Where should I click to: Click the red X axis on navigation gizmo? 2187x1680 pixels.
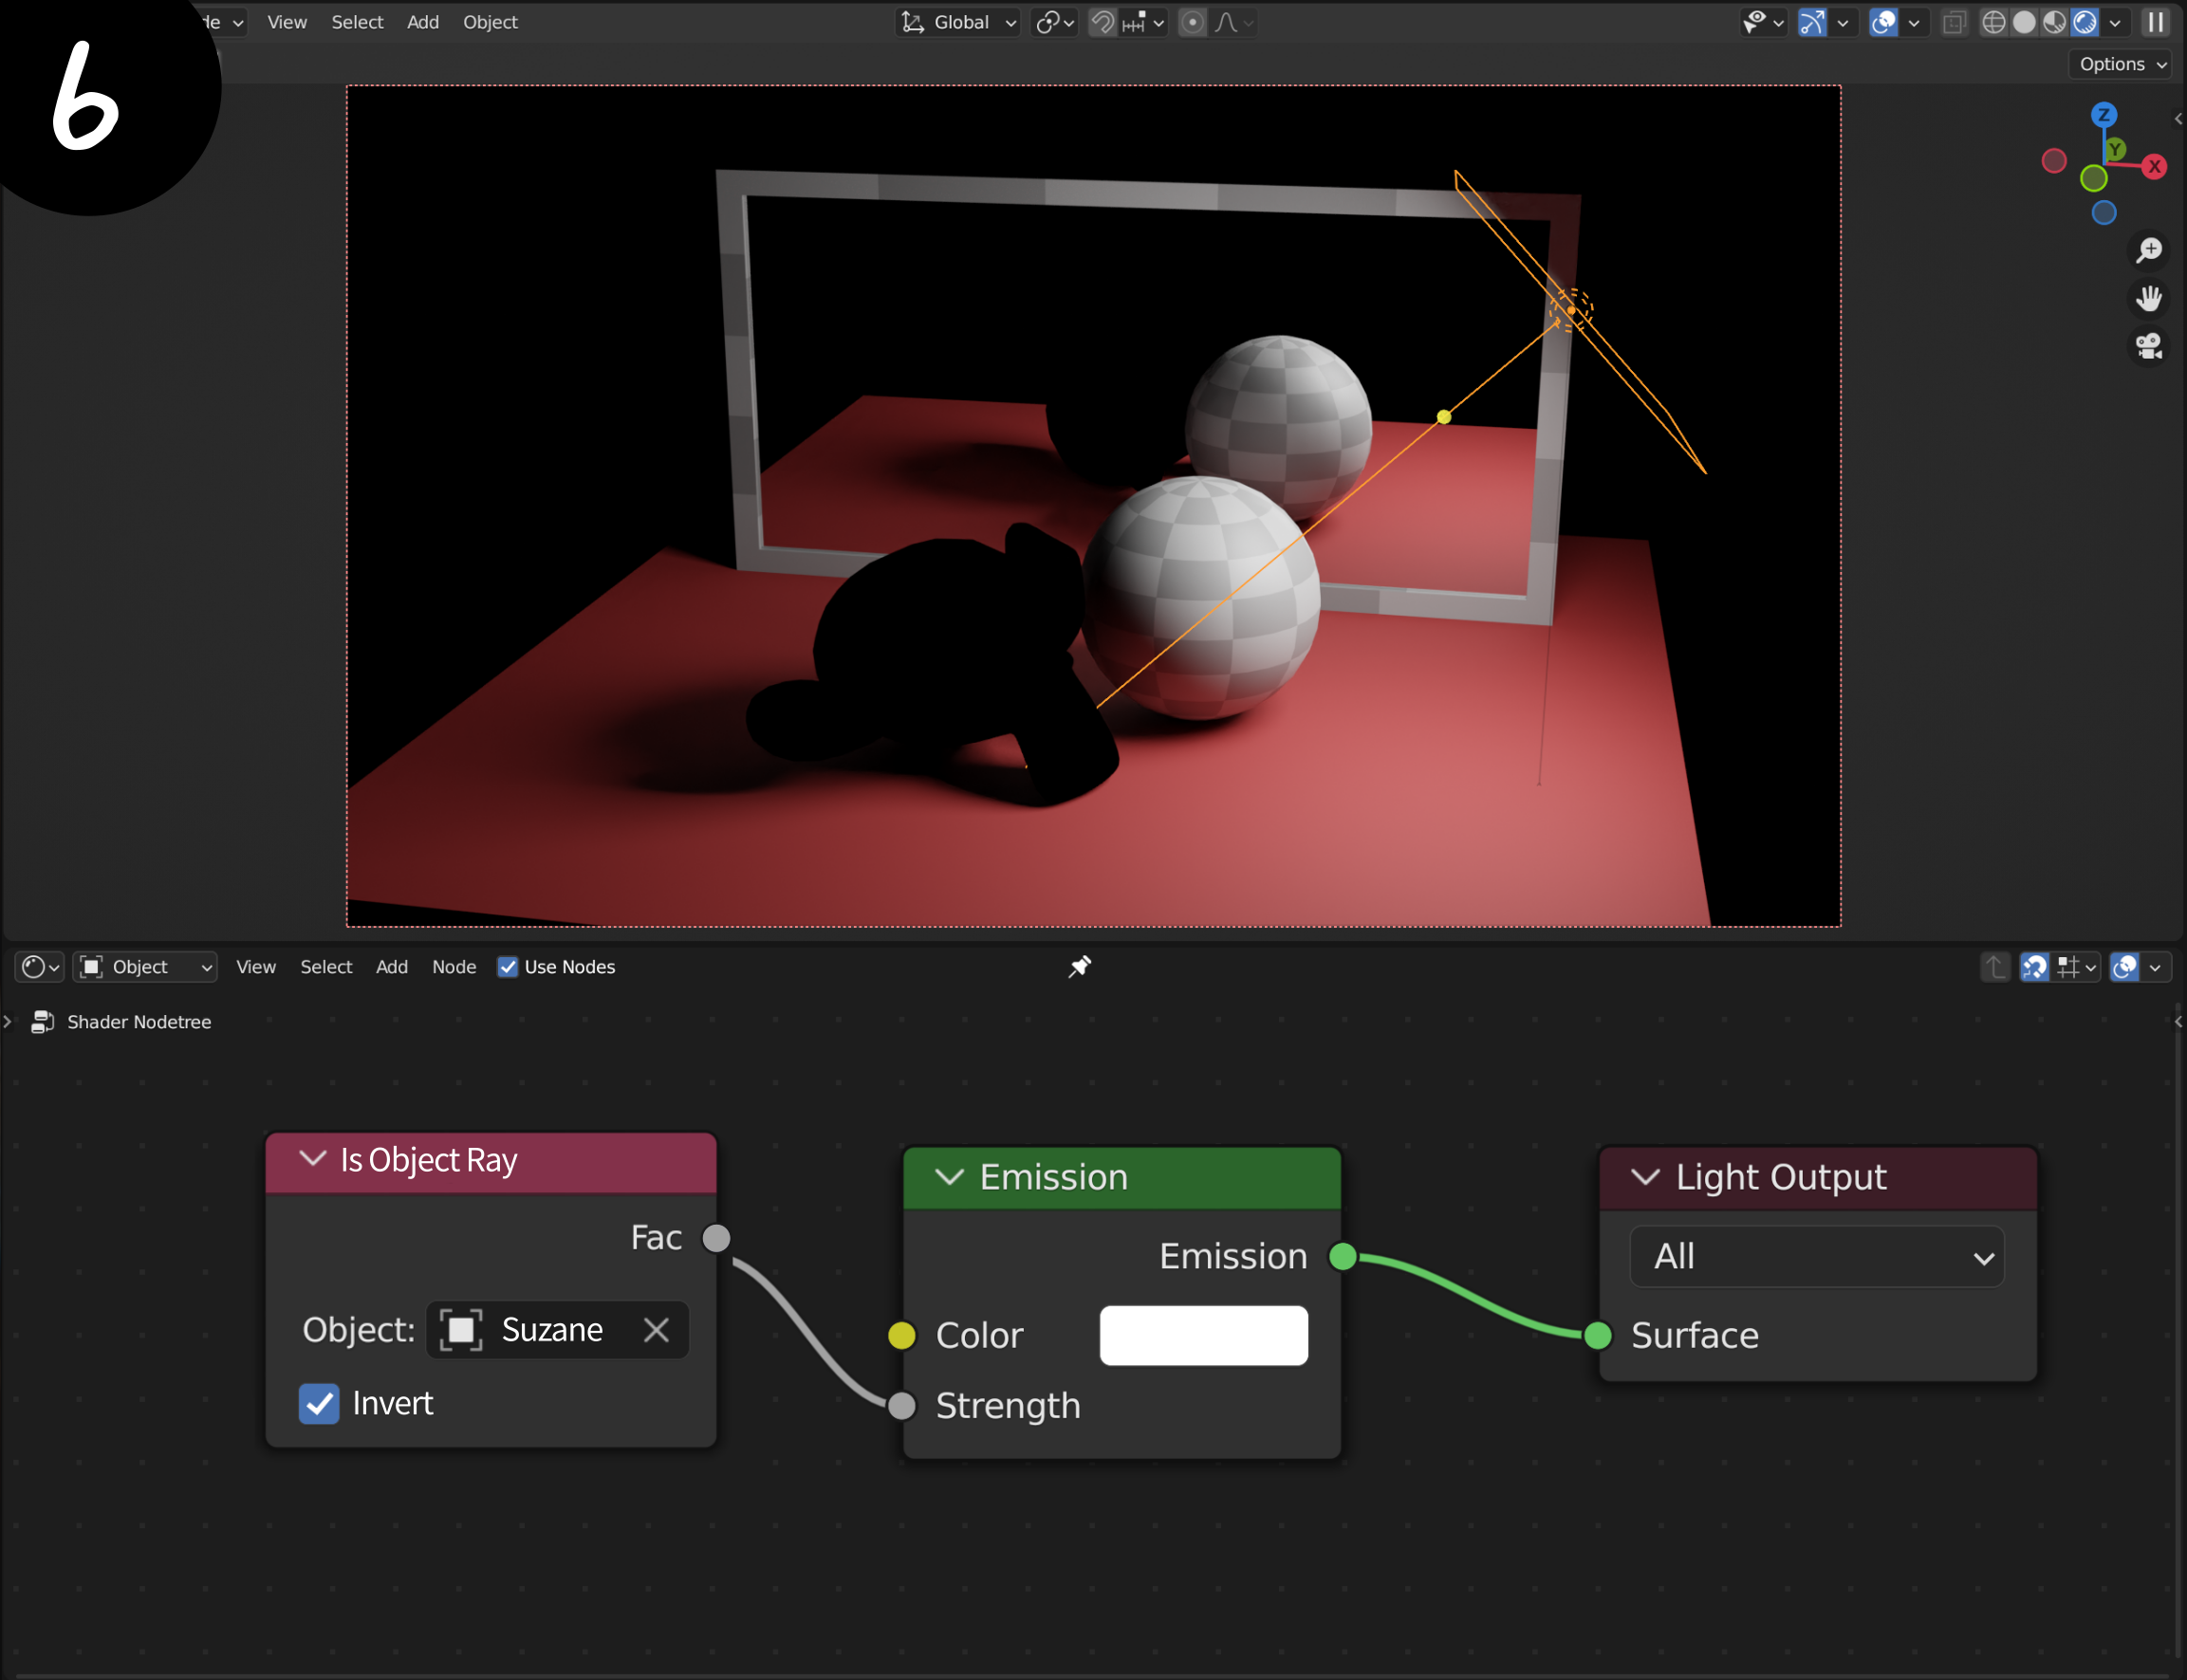pos(2155,167)
